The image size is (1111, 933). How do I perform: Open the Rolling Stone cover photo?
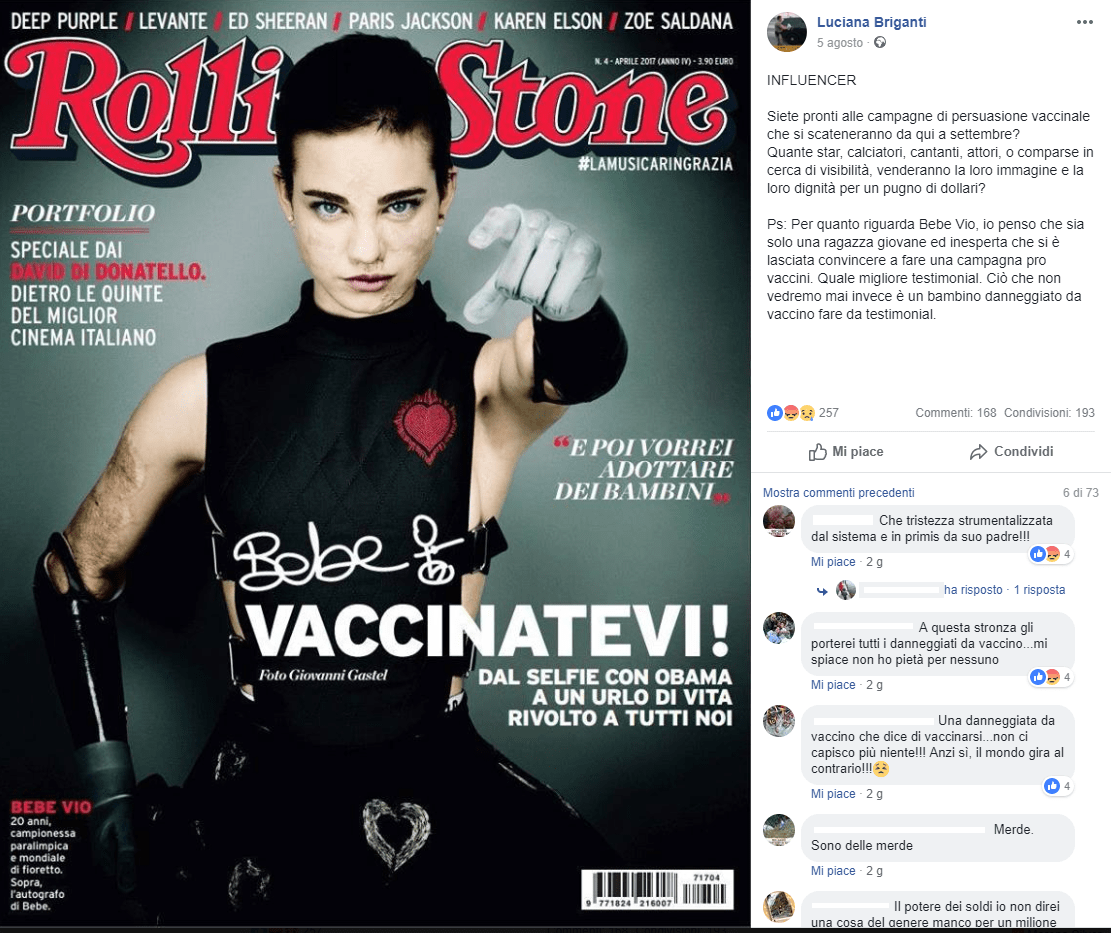pyautogui.click(x=375, y=464)
